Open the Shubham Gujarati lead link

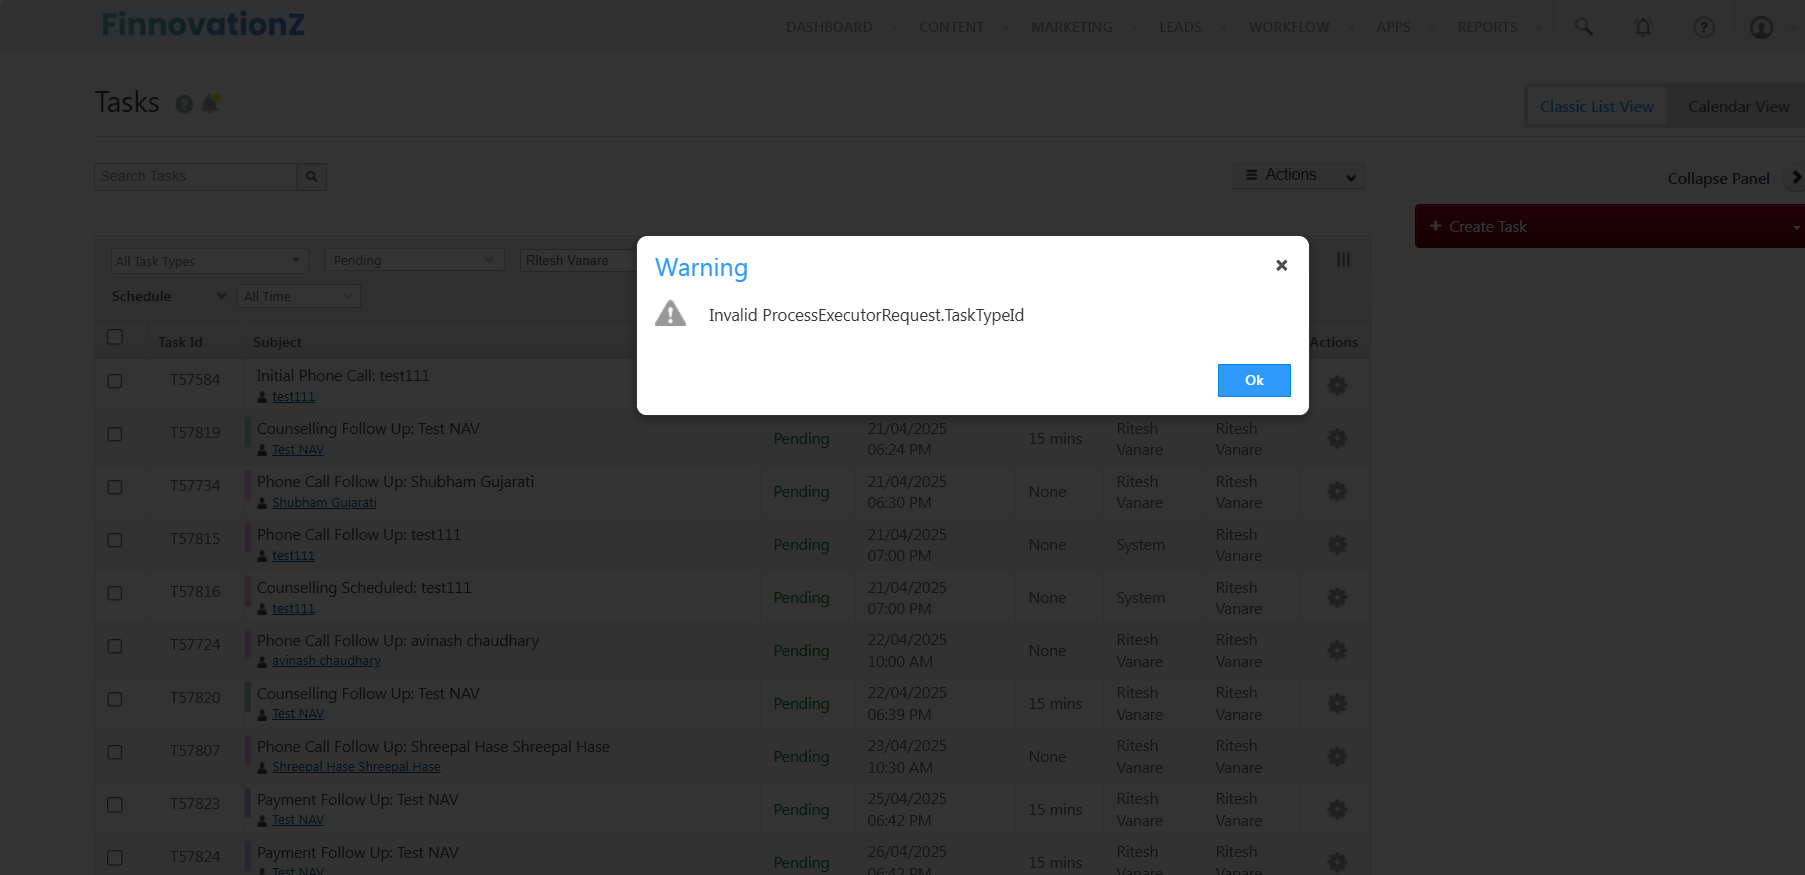click(x=324, y=503)
